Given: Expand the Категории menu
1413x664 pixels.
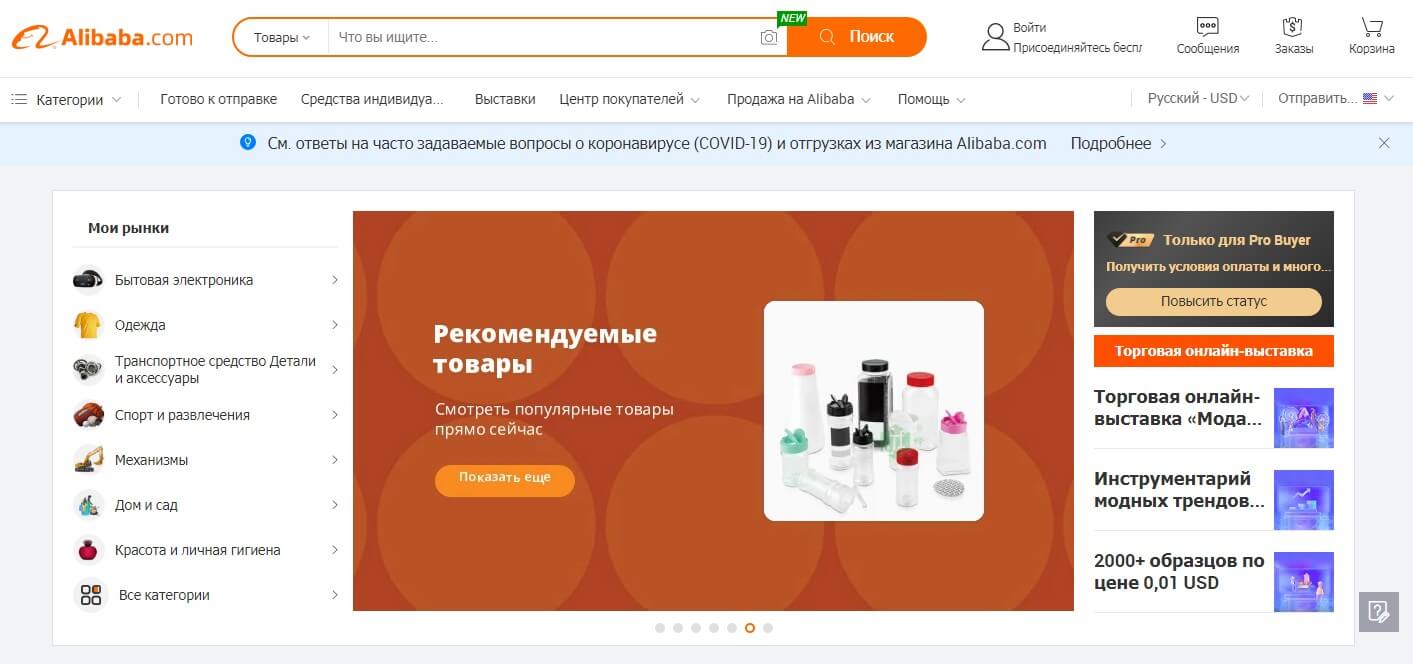Looking at the screenshot, I should [x=66, y=99].
